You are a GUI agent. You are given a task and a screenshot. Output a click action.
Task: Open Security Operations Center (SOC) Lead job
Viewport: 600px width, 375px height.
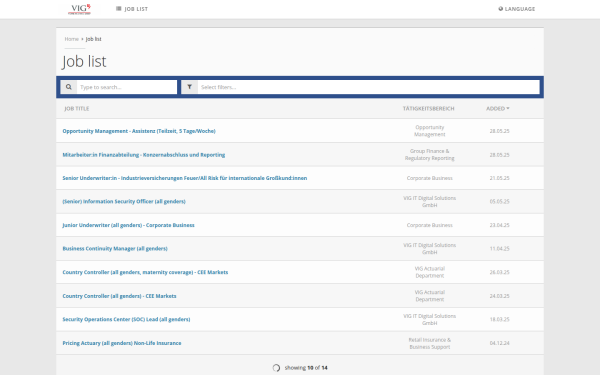click(126, 320)
